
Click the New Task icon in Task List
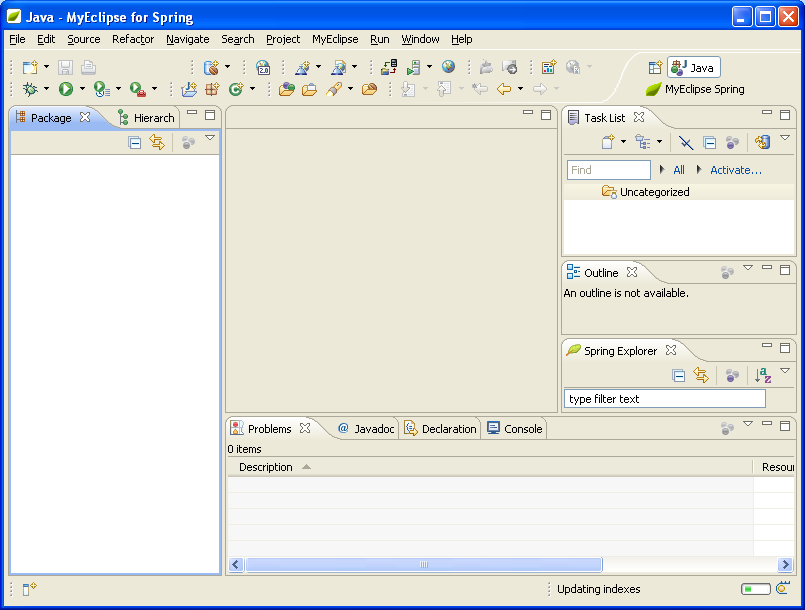[x=608, y=142]
